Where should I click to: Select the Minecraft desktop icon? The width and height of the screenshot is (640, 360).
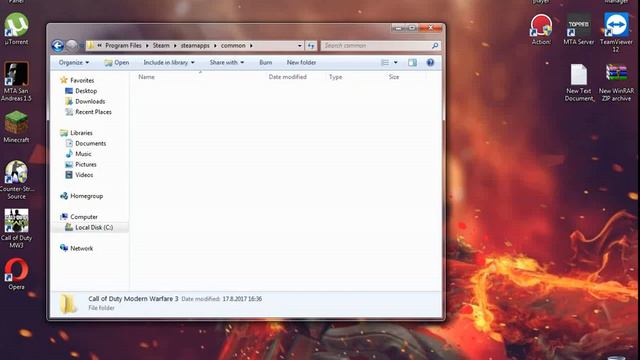point(16,127)
